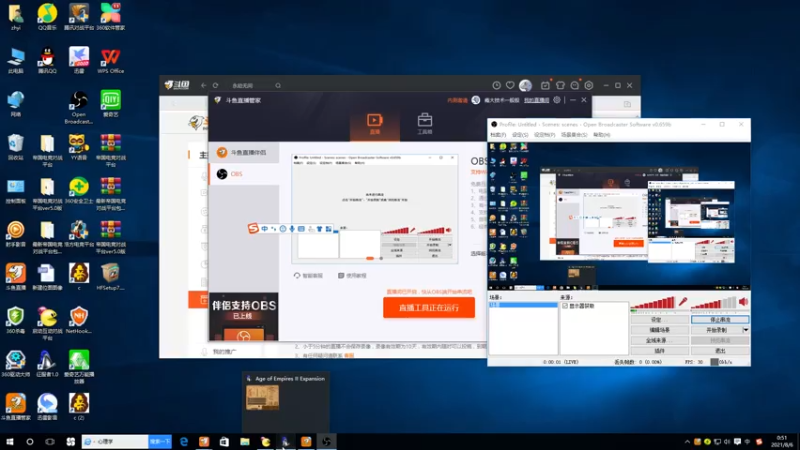Open the 场景集合(S) menu in OBS
The height and width of the screenshot is (450, 800).
click(x=574, y=135)
